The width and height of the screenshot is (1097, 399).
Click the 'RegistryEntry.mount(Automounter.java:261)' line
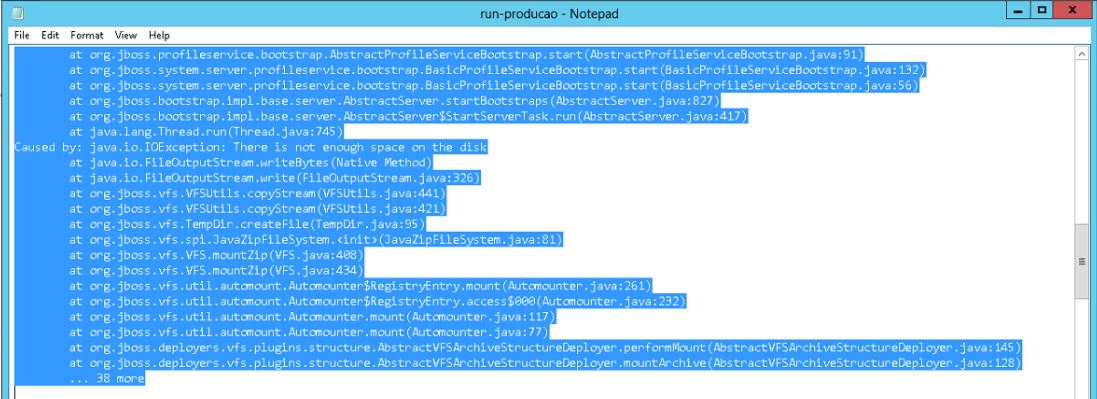pos(360,286)
